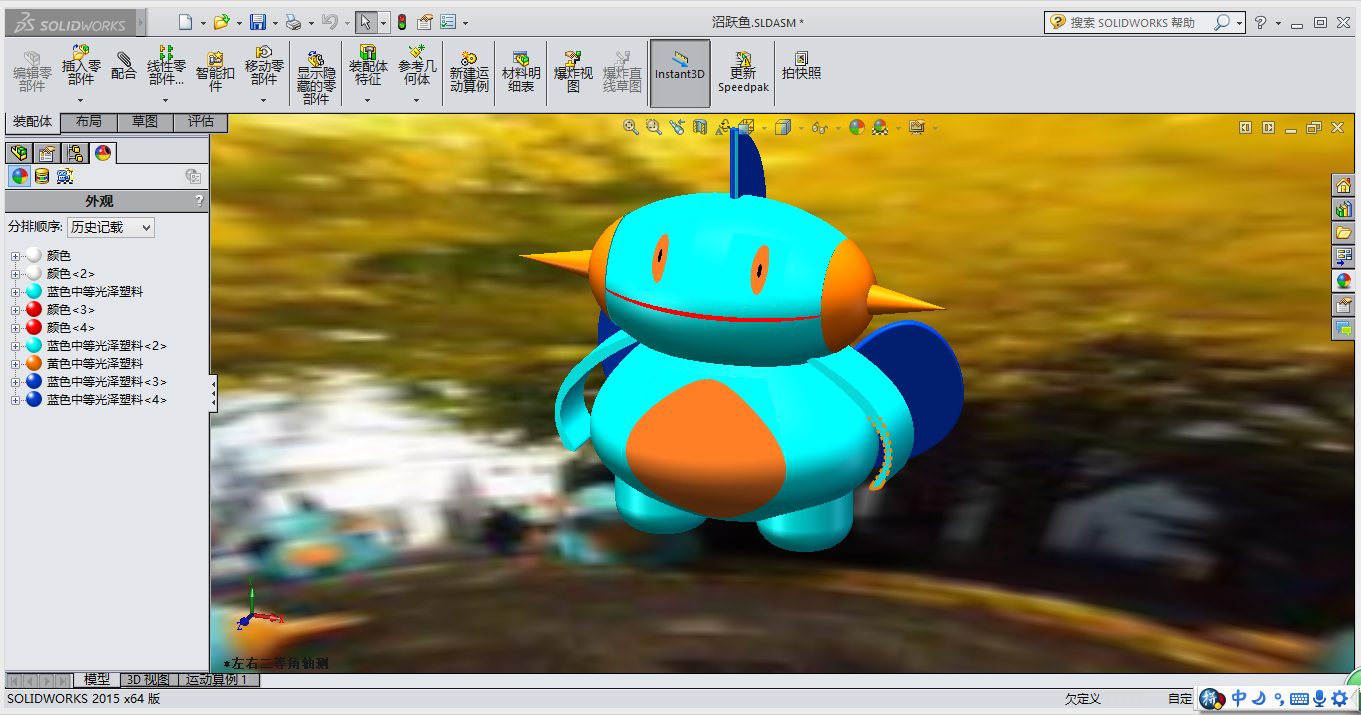This screenshot has height=715, width=1361.
Task: Click Move Component (移动零部件) tool
Action: pos(264,65)
